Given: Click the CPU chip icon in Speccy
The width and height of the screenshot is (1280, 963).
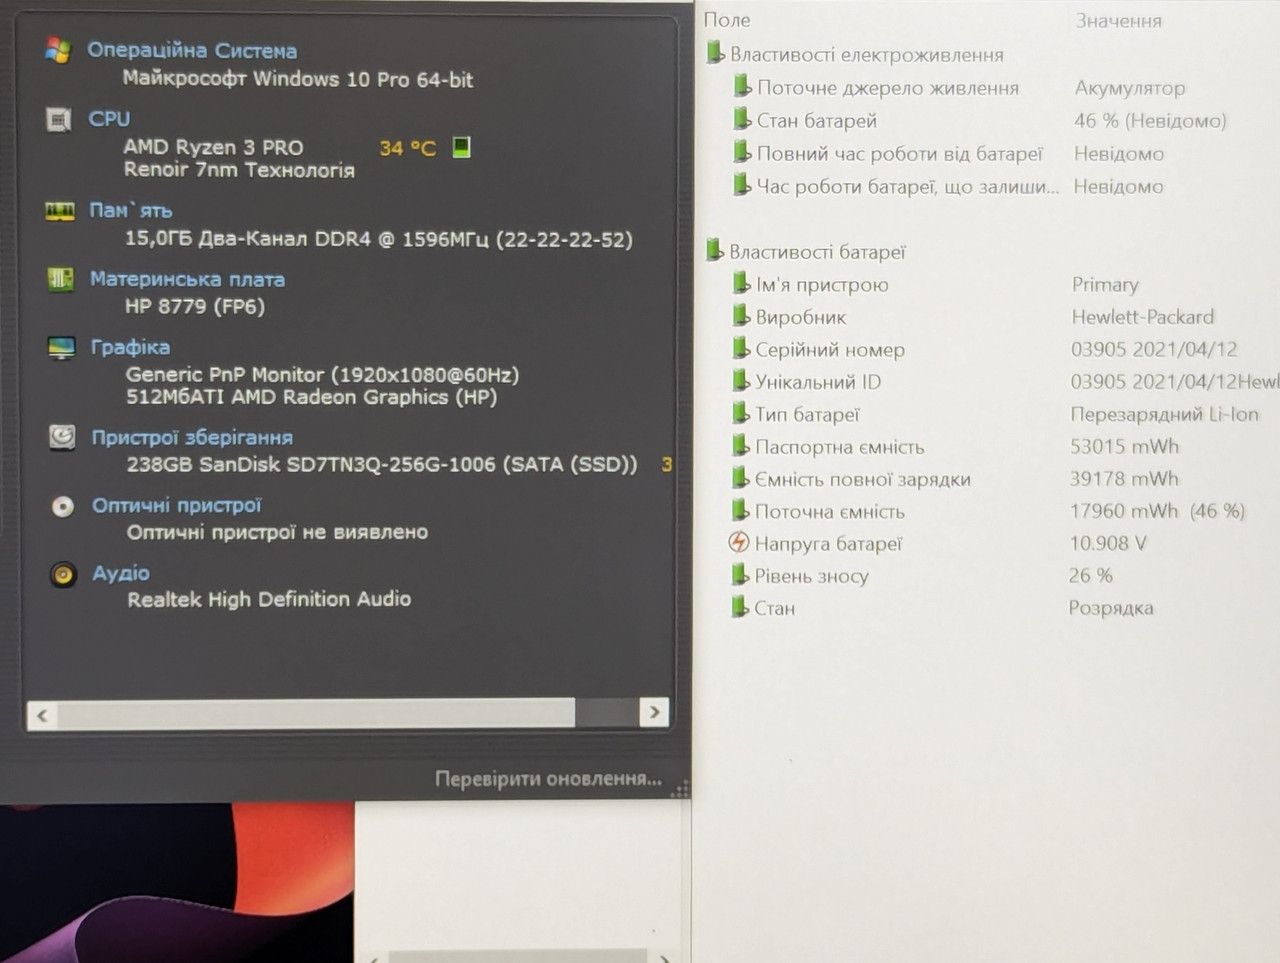Looking at the screenshot, I should 59,120.
